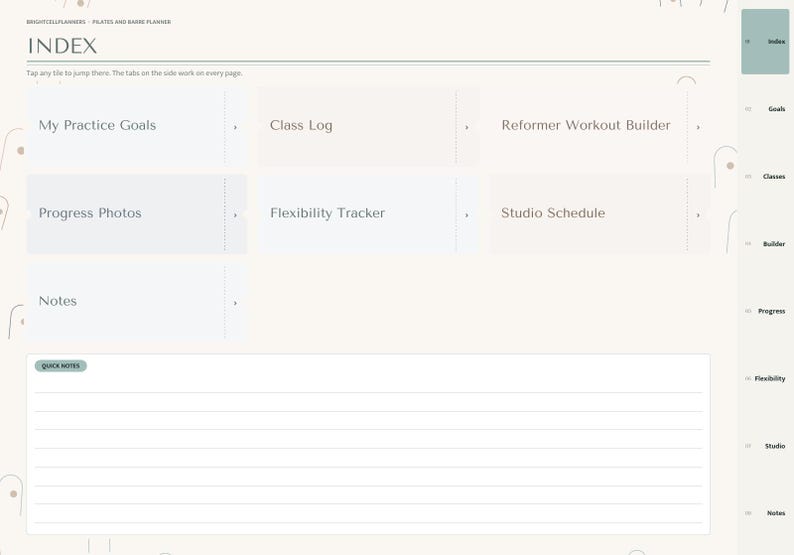This screenshot has height=555, width=794.
Task: Switch to the Goals side tab
Action: [765, 109]
